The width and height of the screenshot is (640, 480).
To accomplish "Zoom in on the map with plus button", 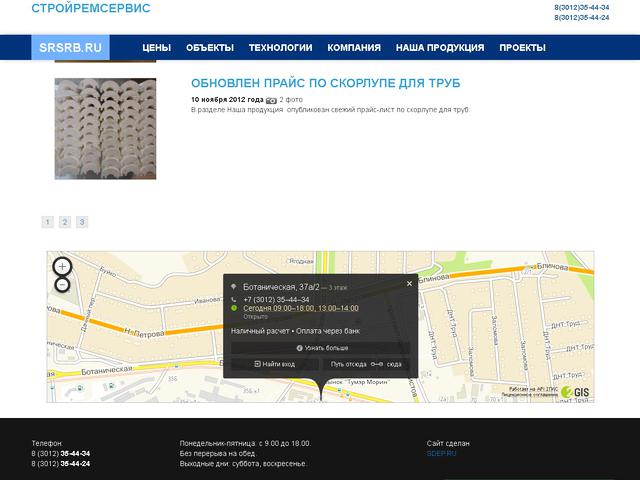I will click(x=62, y=267).
